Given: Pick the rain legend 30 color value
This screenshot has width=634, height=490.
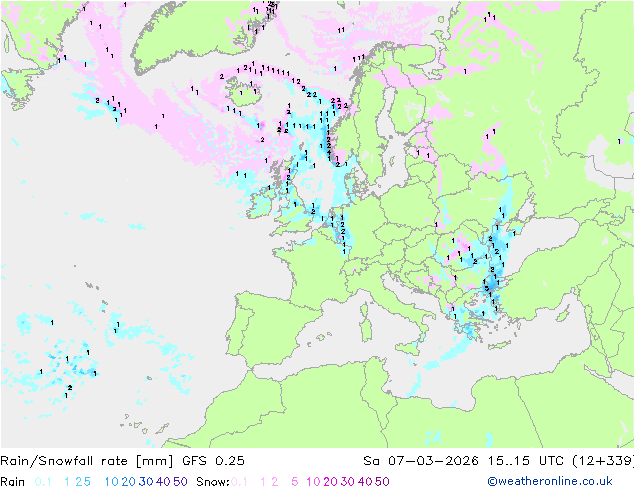Looking at the screenshot, I should click(146, 482).
